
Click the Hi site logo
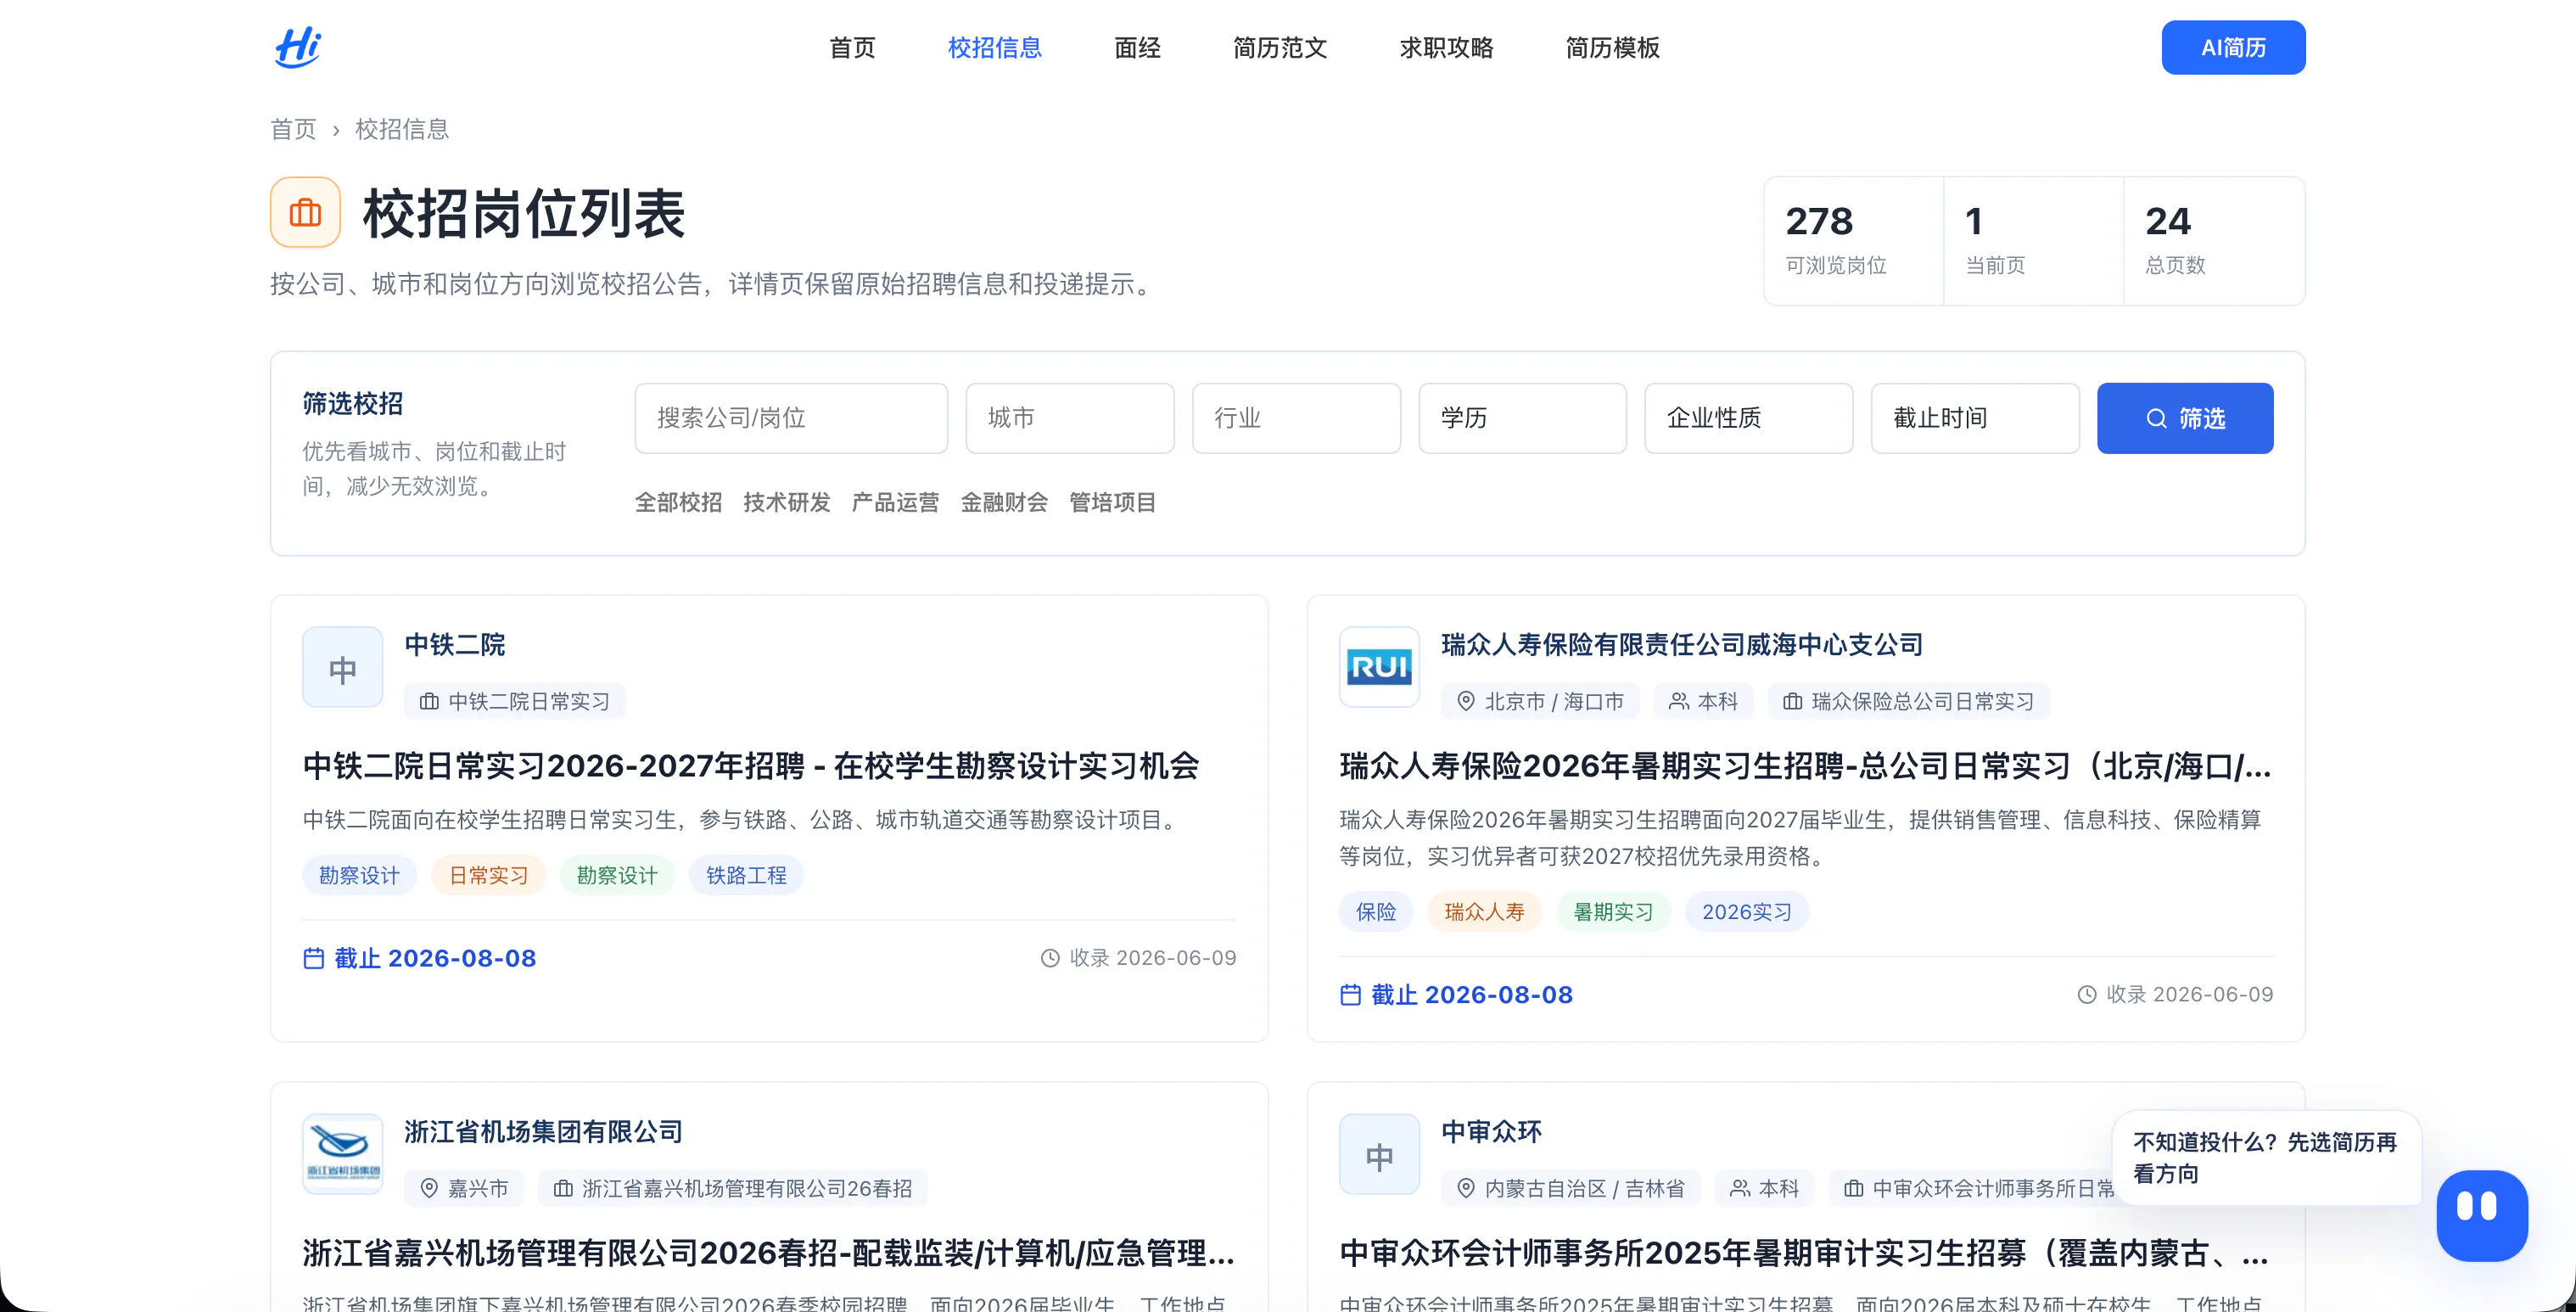[x=297, y=47]
